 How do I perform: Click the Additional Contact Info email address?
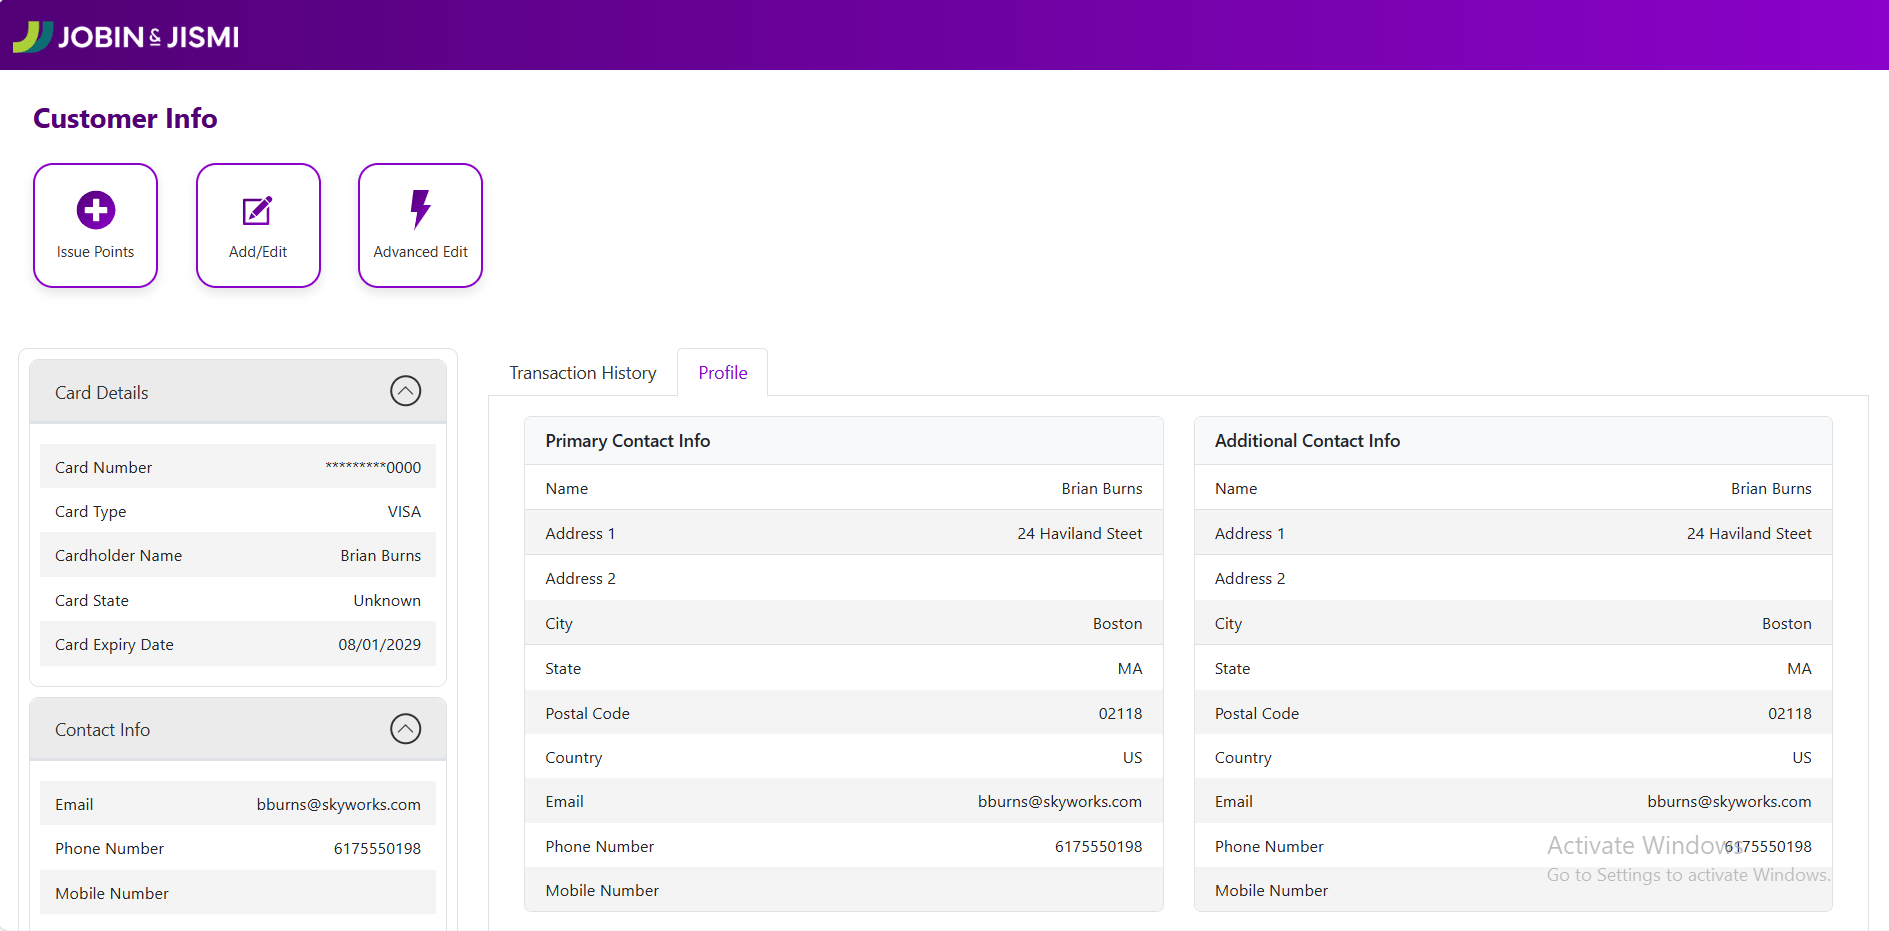point(1728,802)
